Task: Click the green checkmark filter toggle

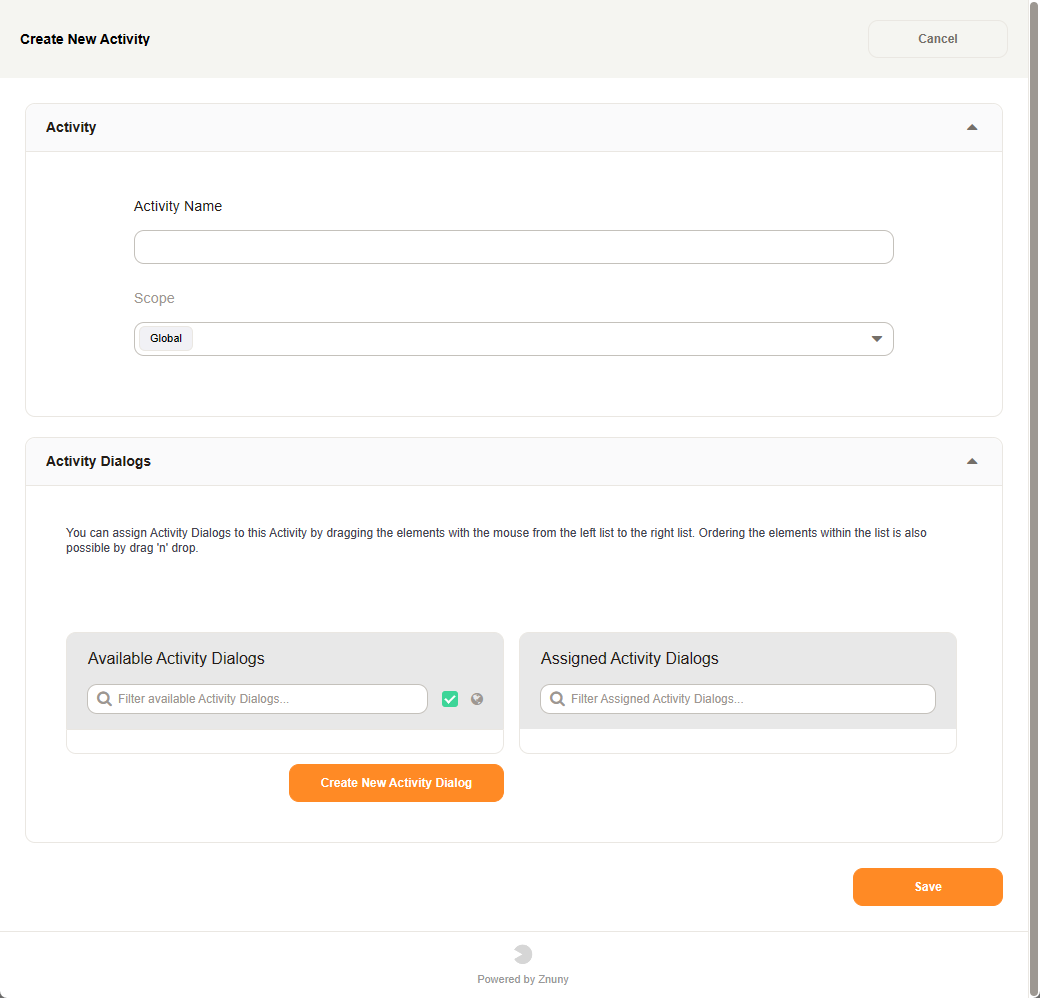Action: pos(450,698)
